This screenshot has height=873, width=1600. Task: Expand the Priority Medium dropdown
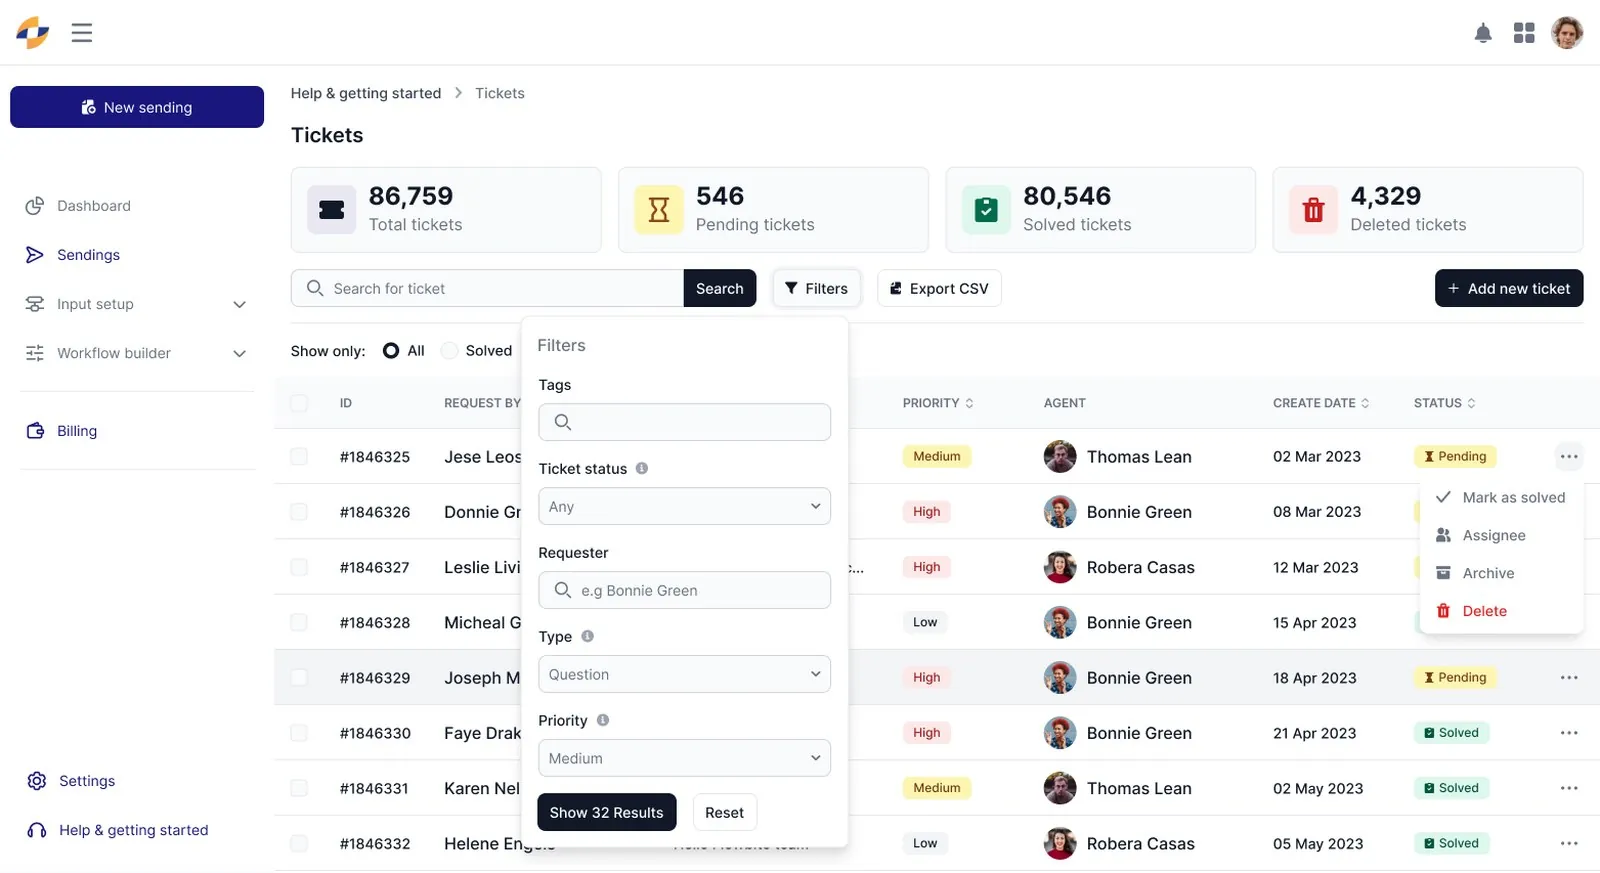pyautogui.click(x=684, y=758)
